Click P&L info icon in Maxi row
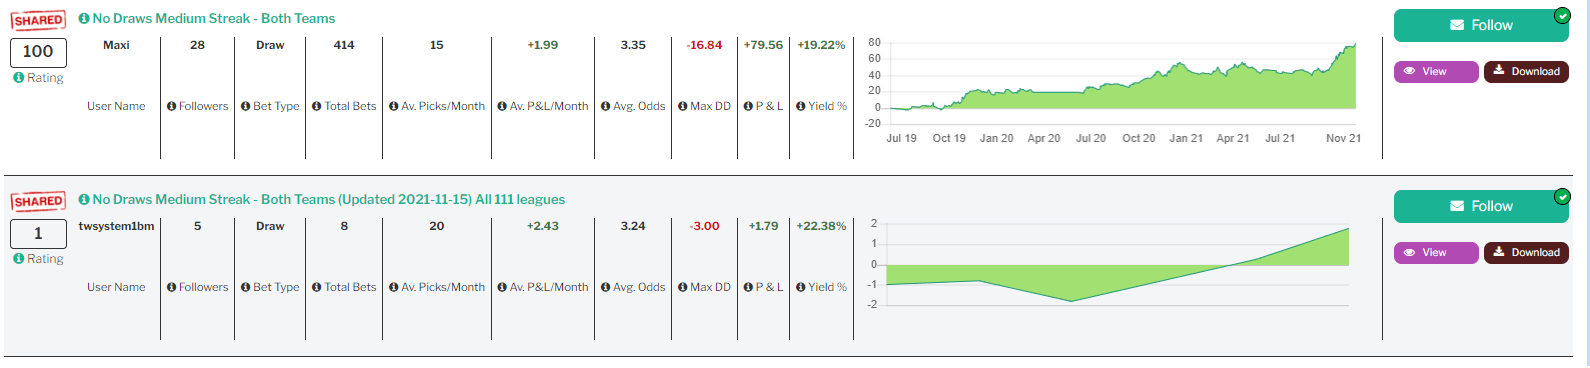Viewport: 1590px width, 368px height. pyautogui.click(x=749, y=106)
